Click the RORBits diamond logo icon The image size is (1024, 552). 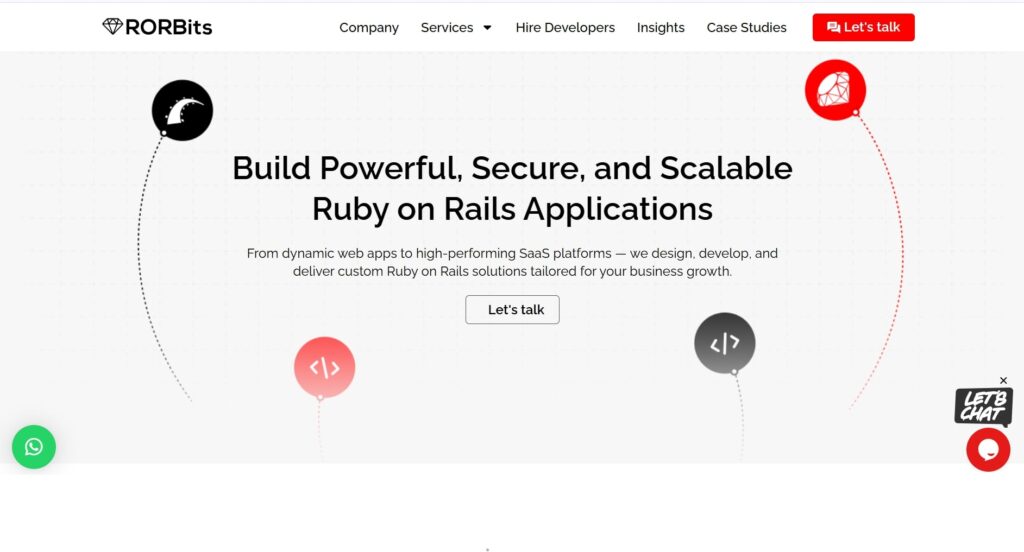pyautogui.click(x=113, y=27)
